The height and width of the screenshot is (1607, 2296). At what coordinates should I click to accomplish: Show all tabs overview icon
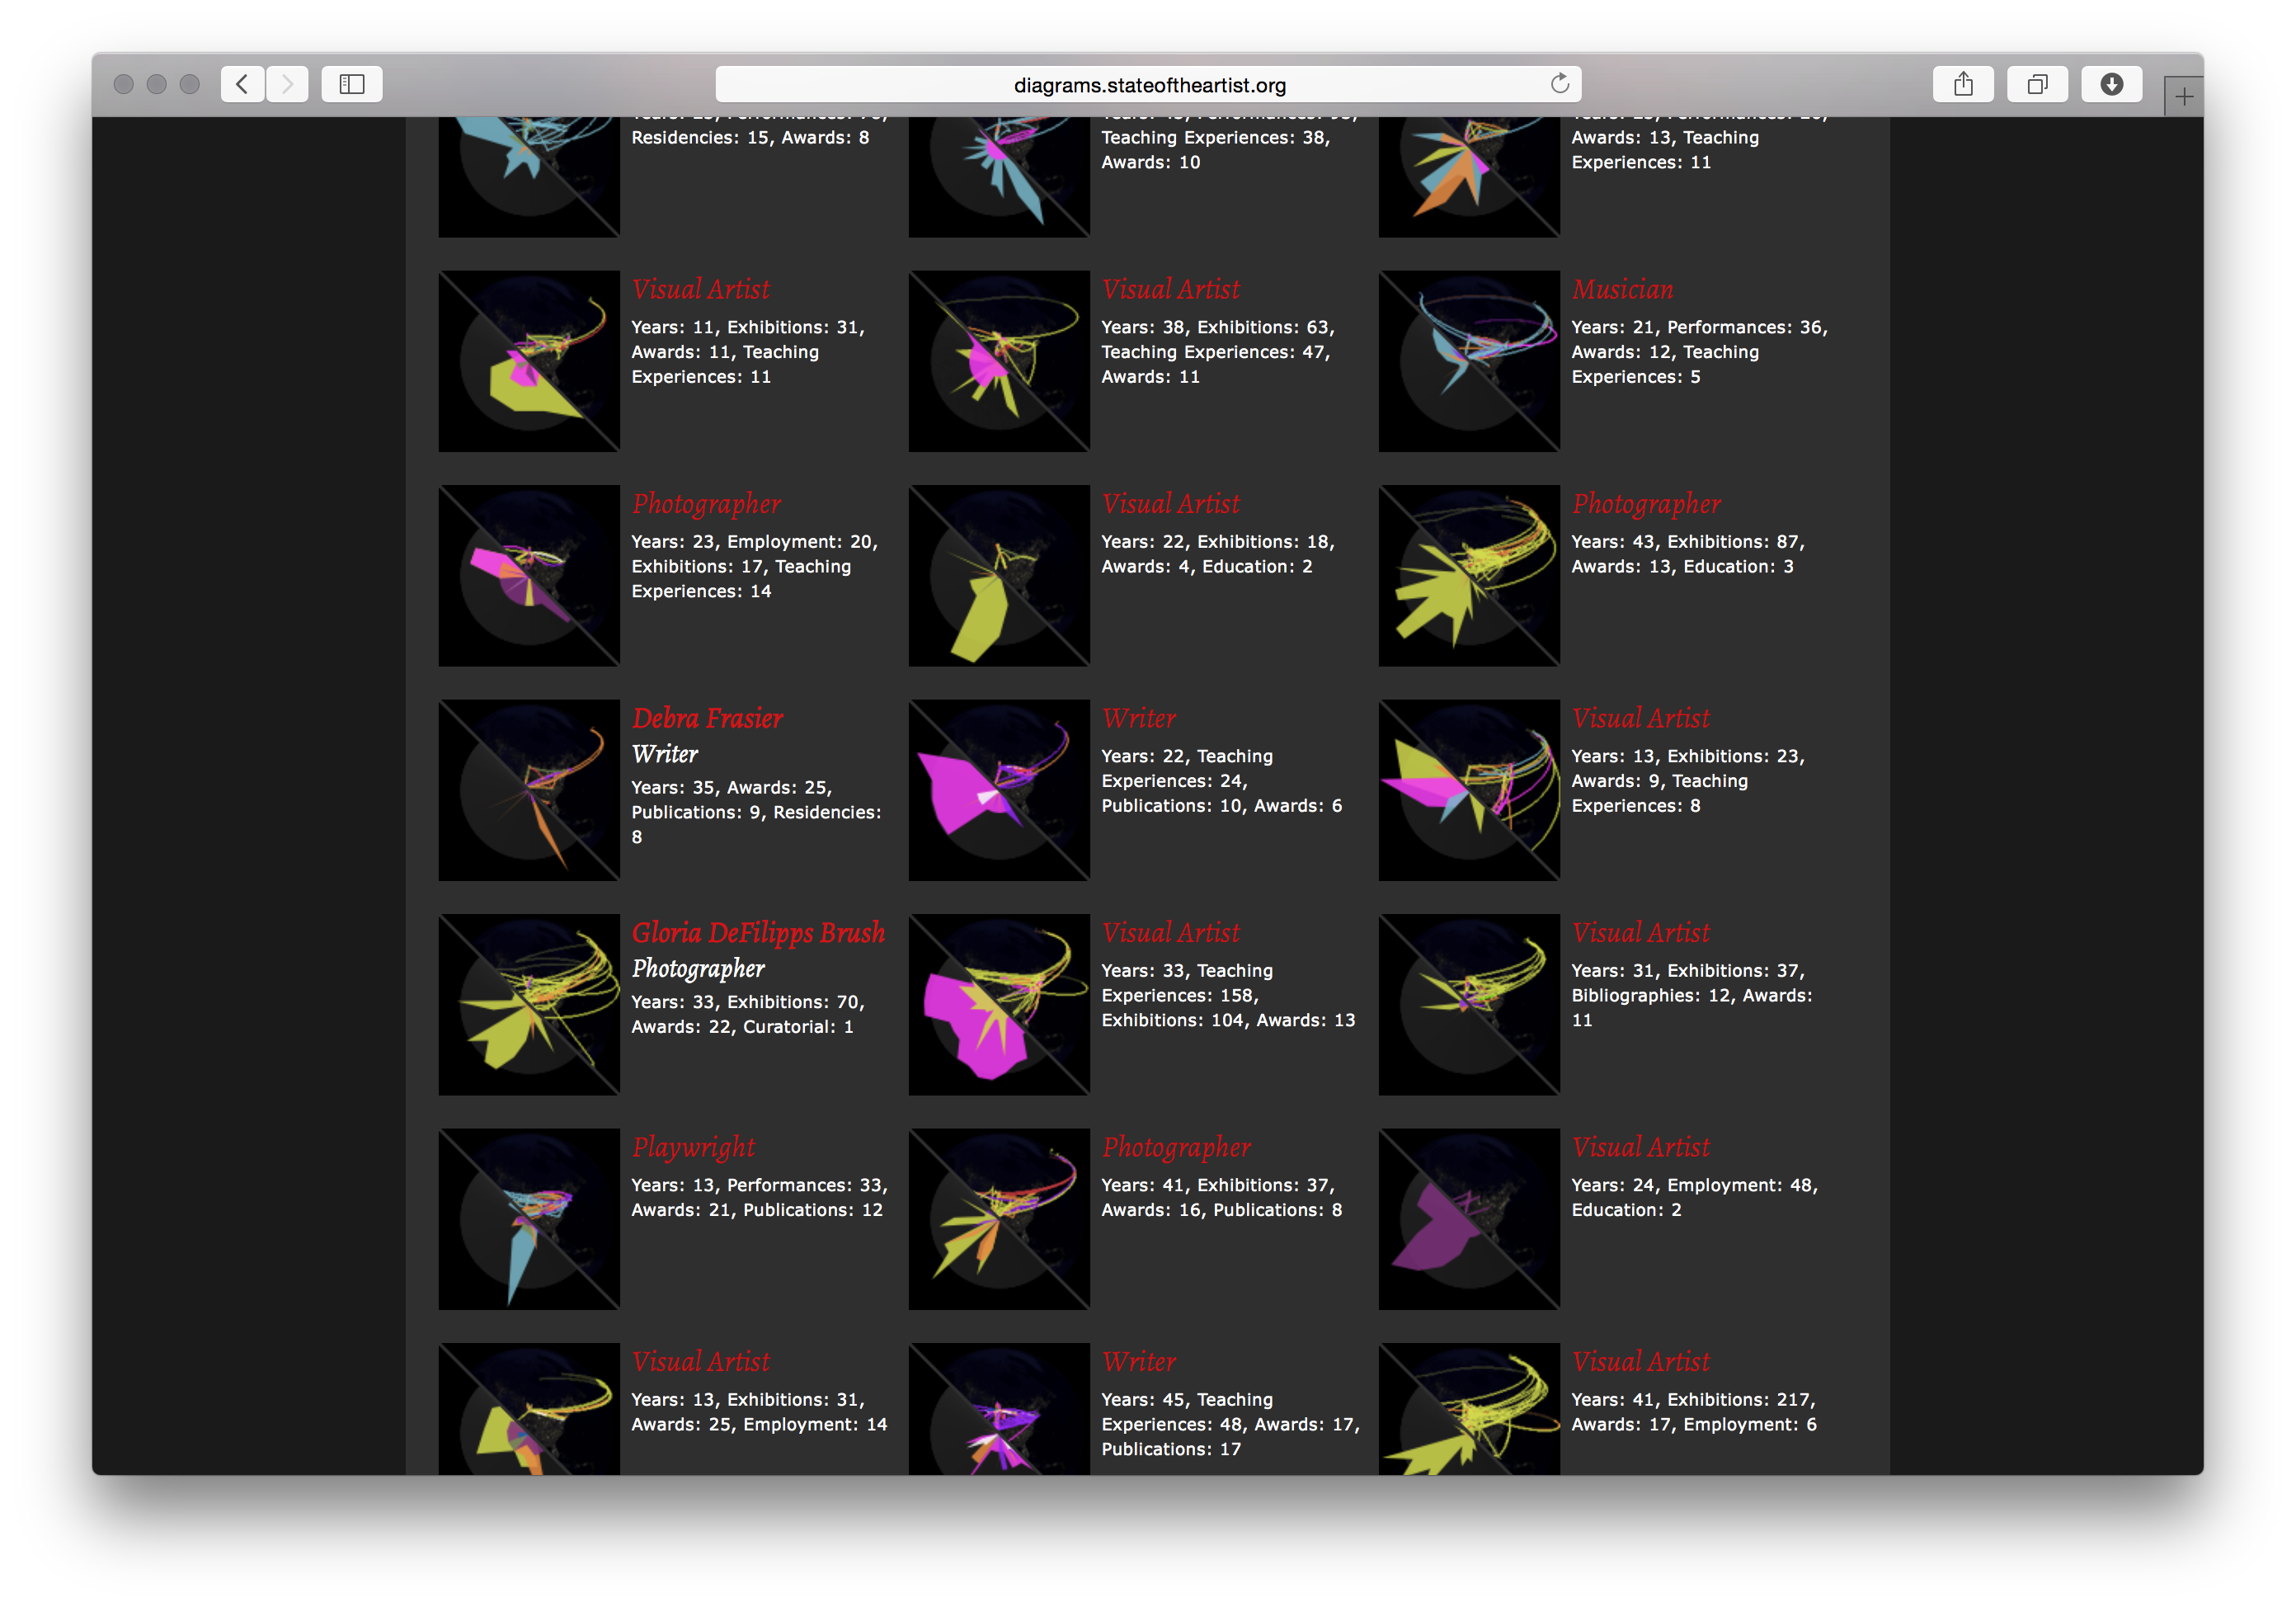[2036, 84]
